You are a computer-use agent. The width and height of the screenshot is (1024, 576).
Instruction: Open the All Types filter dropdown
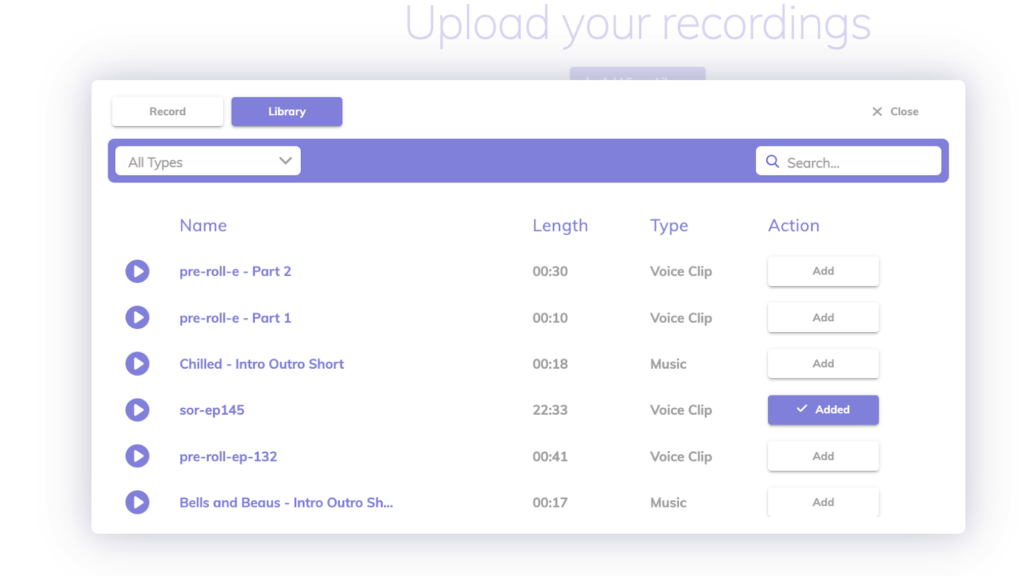point(208,161)
